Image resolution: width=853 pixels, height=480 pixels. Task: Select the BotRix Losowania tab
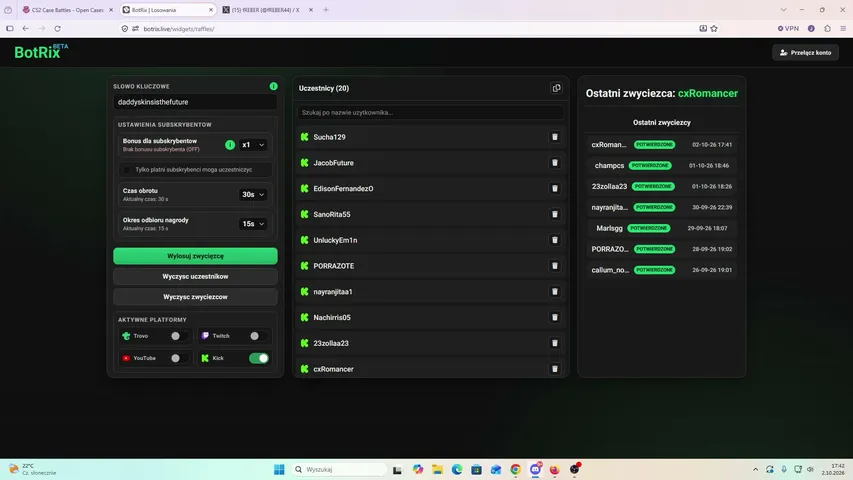168,10
